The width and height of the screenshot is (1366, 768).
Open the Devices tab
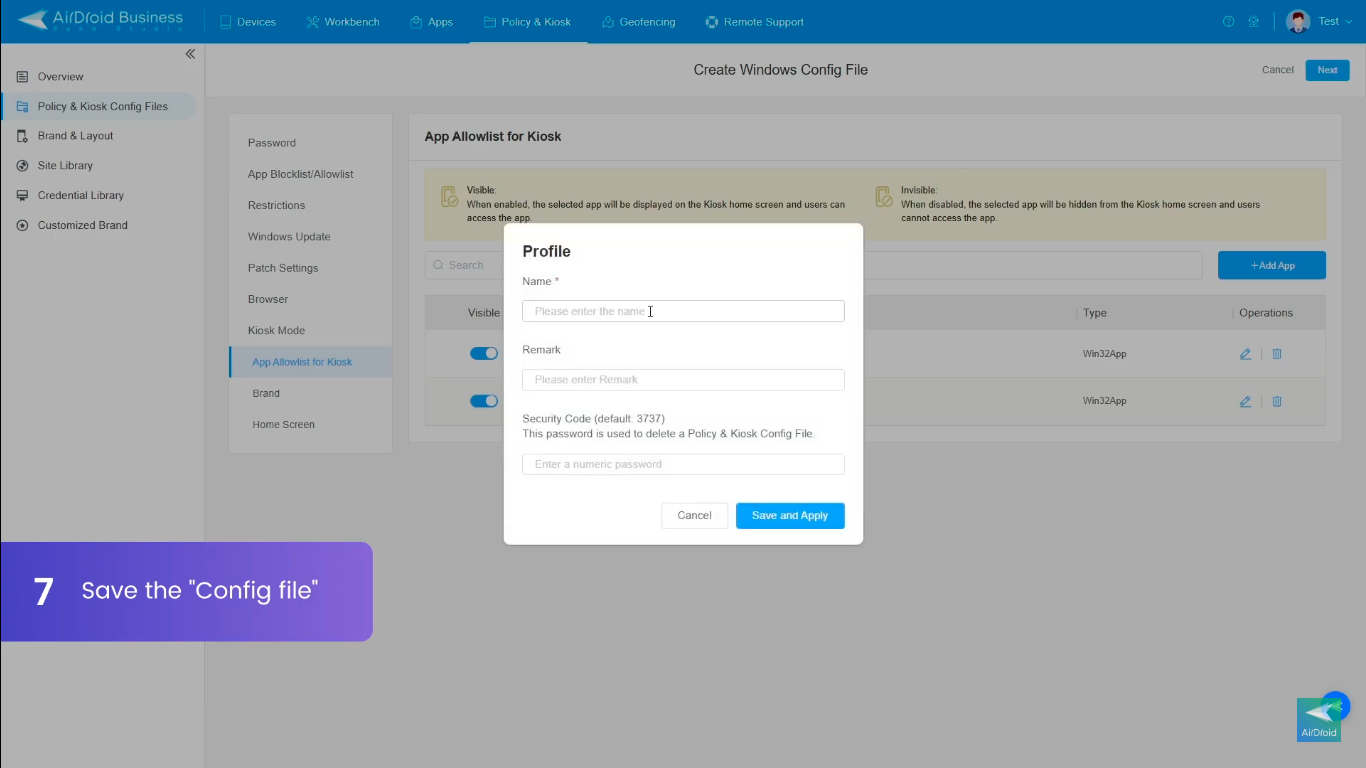coord(247,22)
